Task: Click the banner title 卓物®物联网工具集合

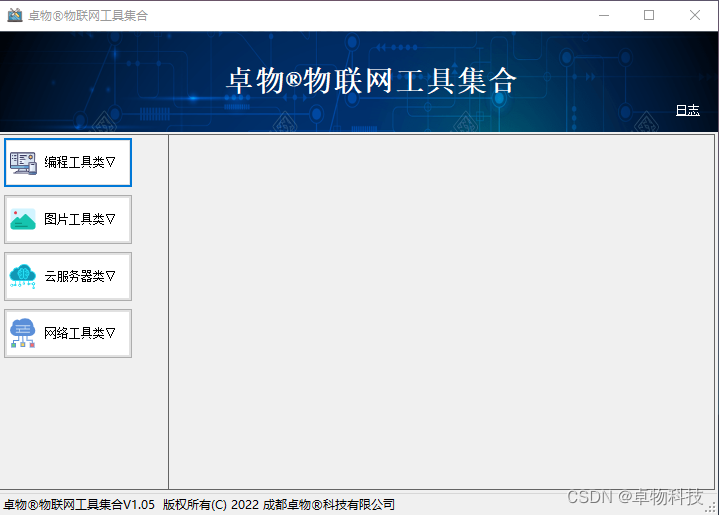Action: [x=372, y=81]
